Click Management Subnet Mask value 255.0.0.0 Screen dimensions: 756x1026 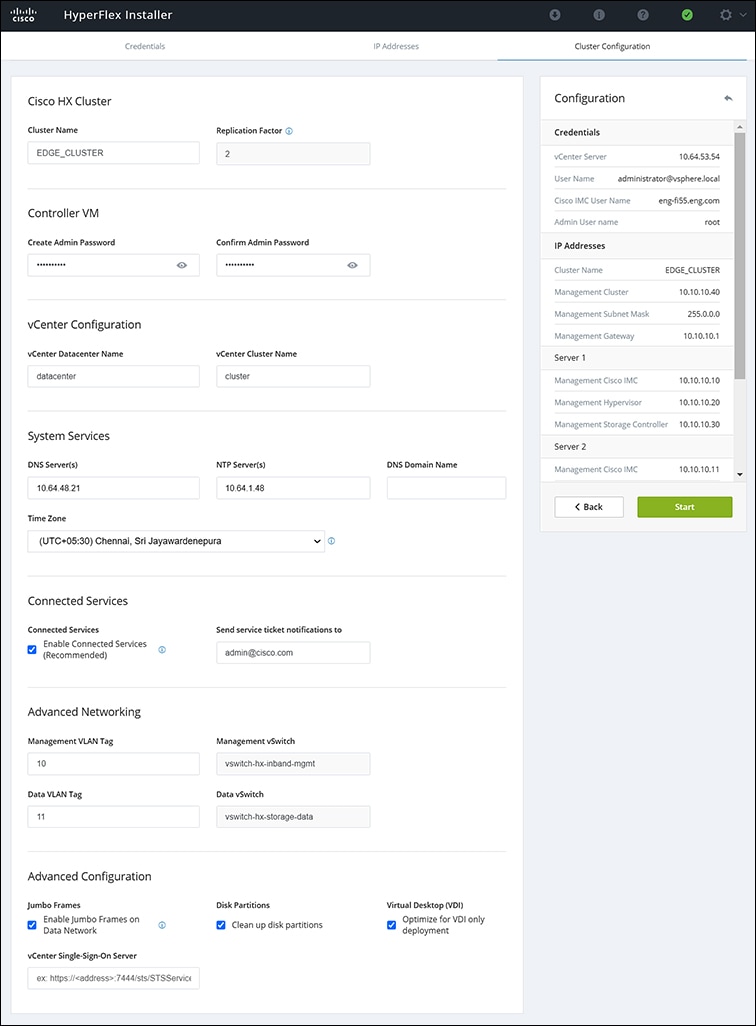[x=703, y=314]
